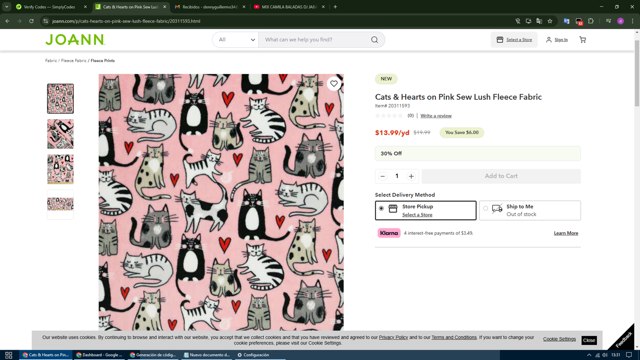
Task: Select second product thumbnail image
Action: point(60,134)
